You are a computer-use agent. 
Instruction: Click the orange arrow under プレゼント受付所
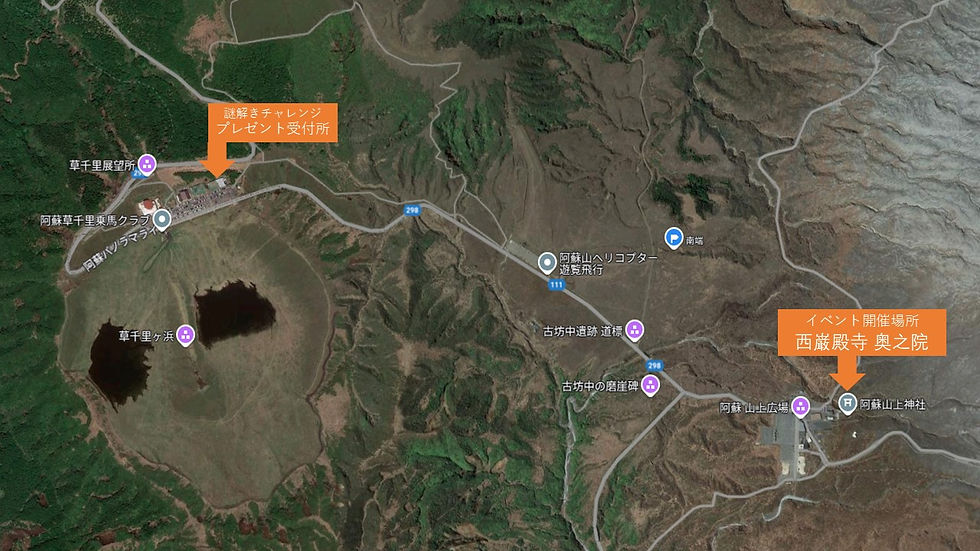(218, 159)
